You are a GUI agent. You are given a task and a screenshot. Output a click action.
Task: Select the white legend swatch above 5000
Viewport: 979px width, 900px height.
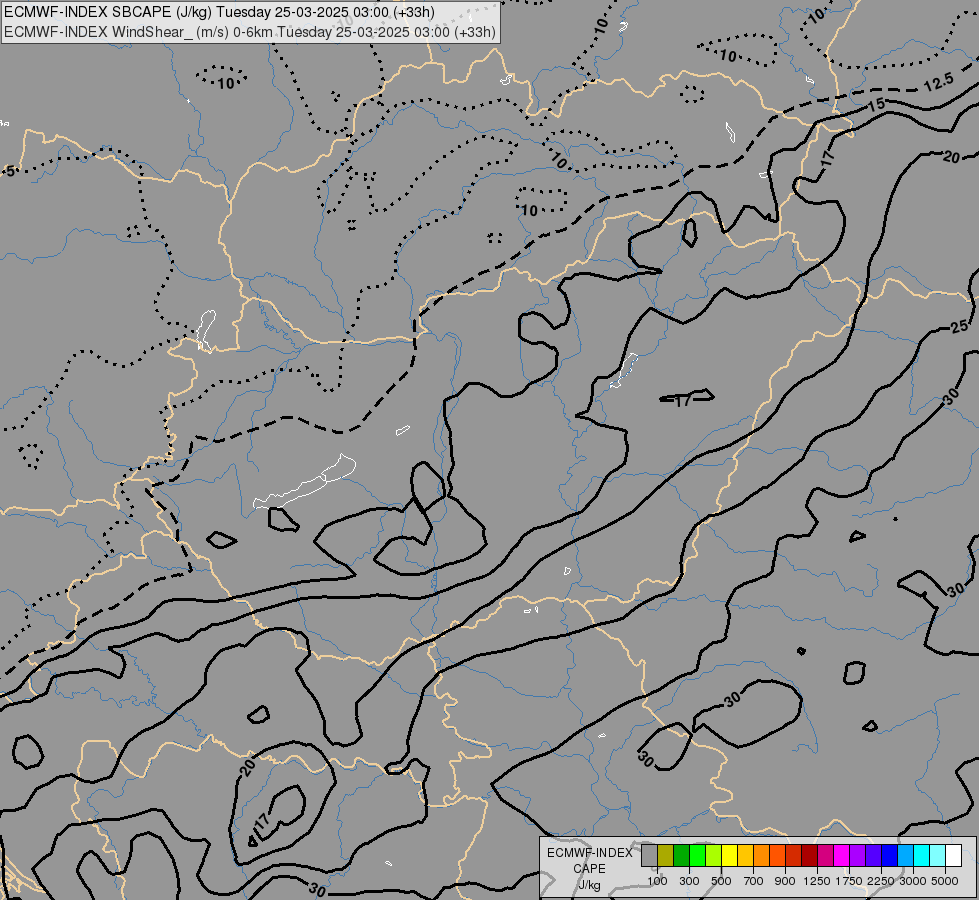pyautogui.click(x=953, y=856)
